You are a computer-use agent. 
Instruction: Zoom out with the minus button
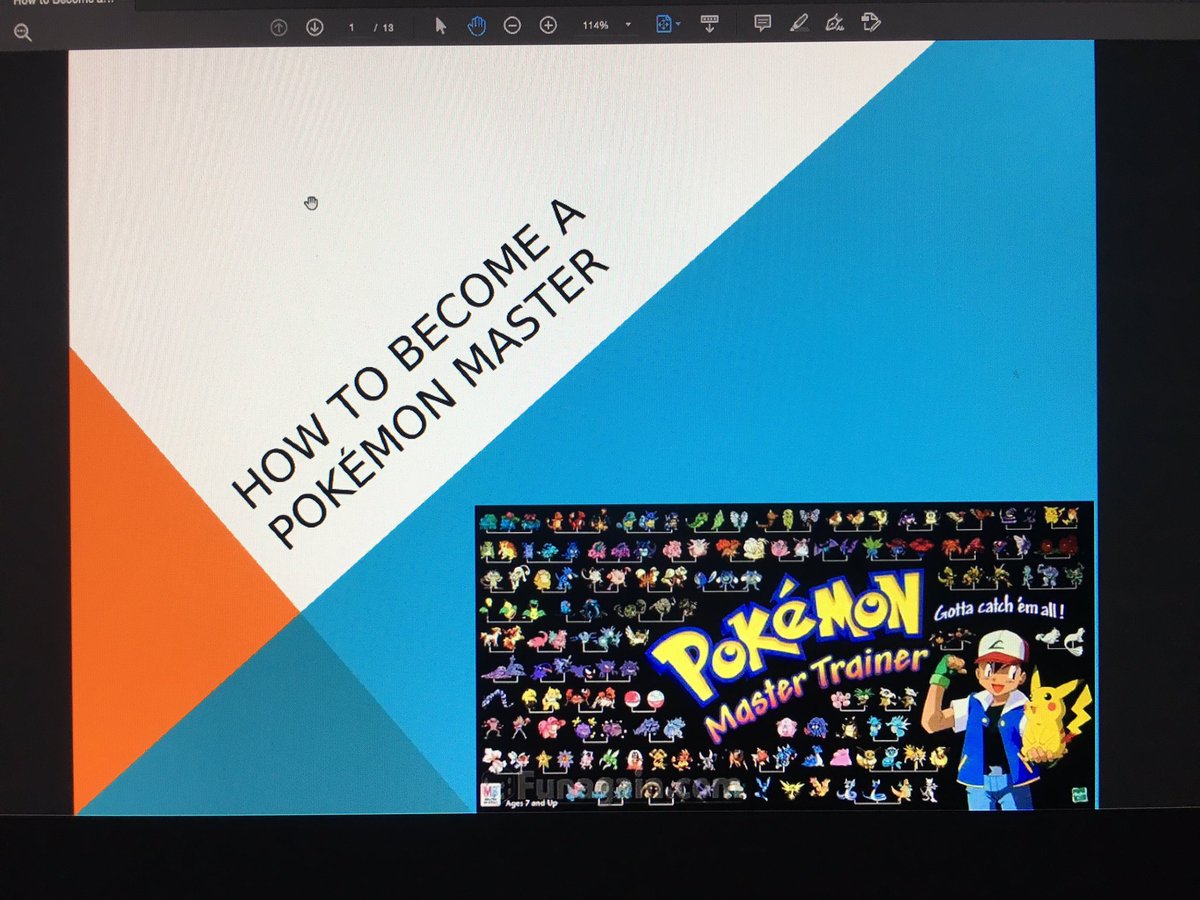[x=512, y=26]
